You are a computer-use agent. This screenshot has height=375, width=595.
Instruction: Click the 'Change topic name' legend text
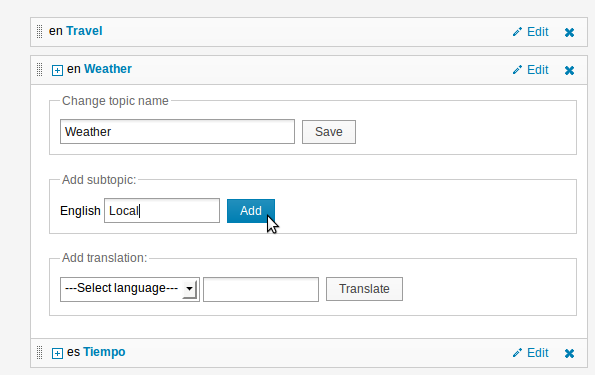tap(115, 101)
